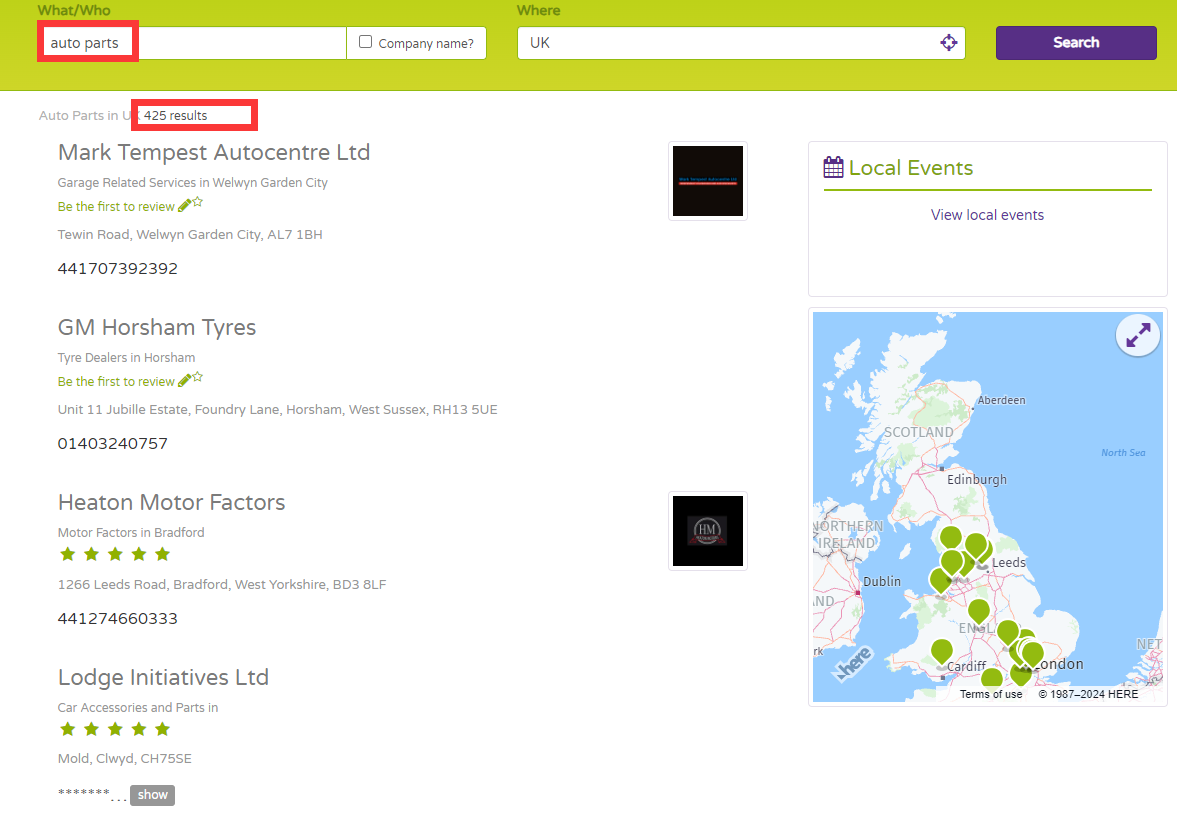The width and height of the screenshot is (1177, 817).
Task: Expand the map to full screen
Action: pyautogui.click(x=1138, y=335)
